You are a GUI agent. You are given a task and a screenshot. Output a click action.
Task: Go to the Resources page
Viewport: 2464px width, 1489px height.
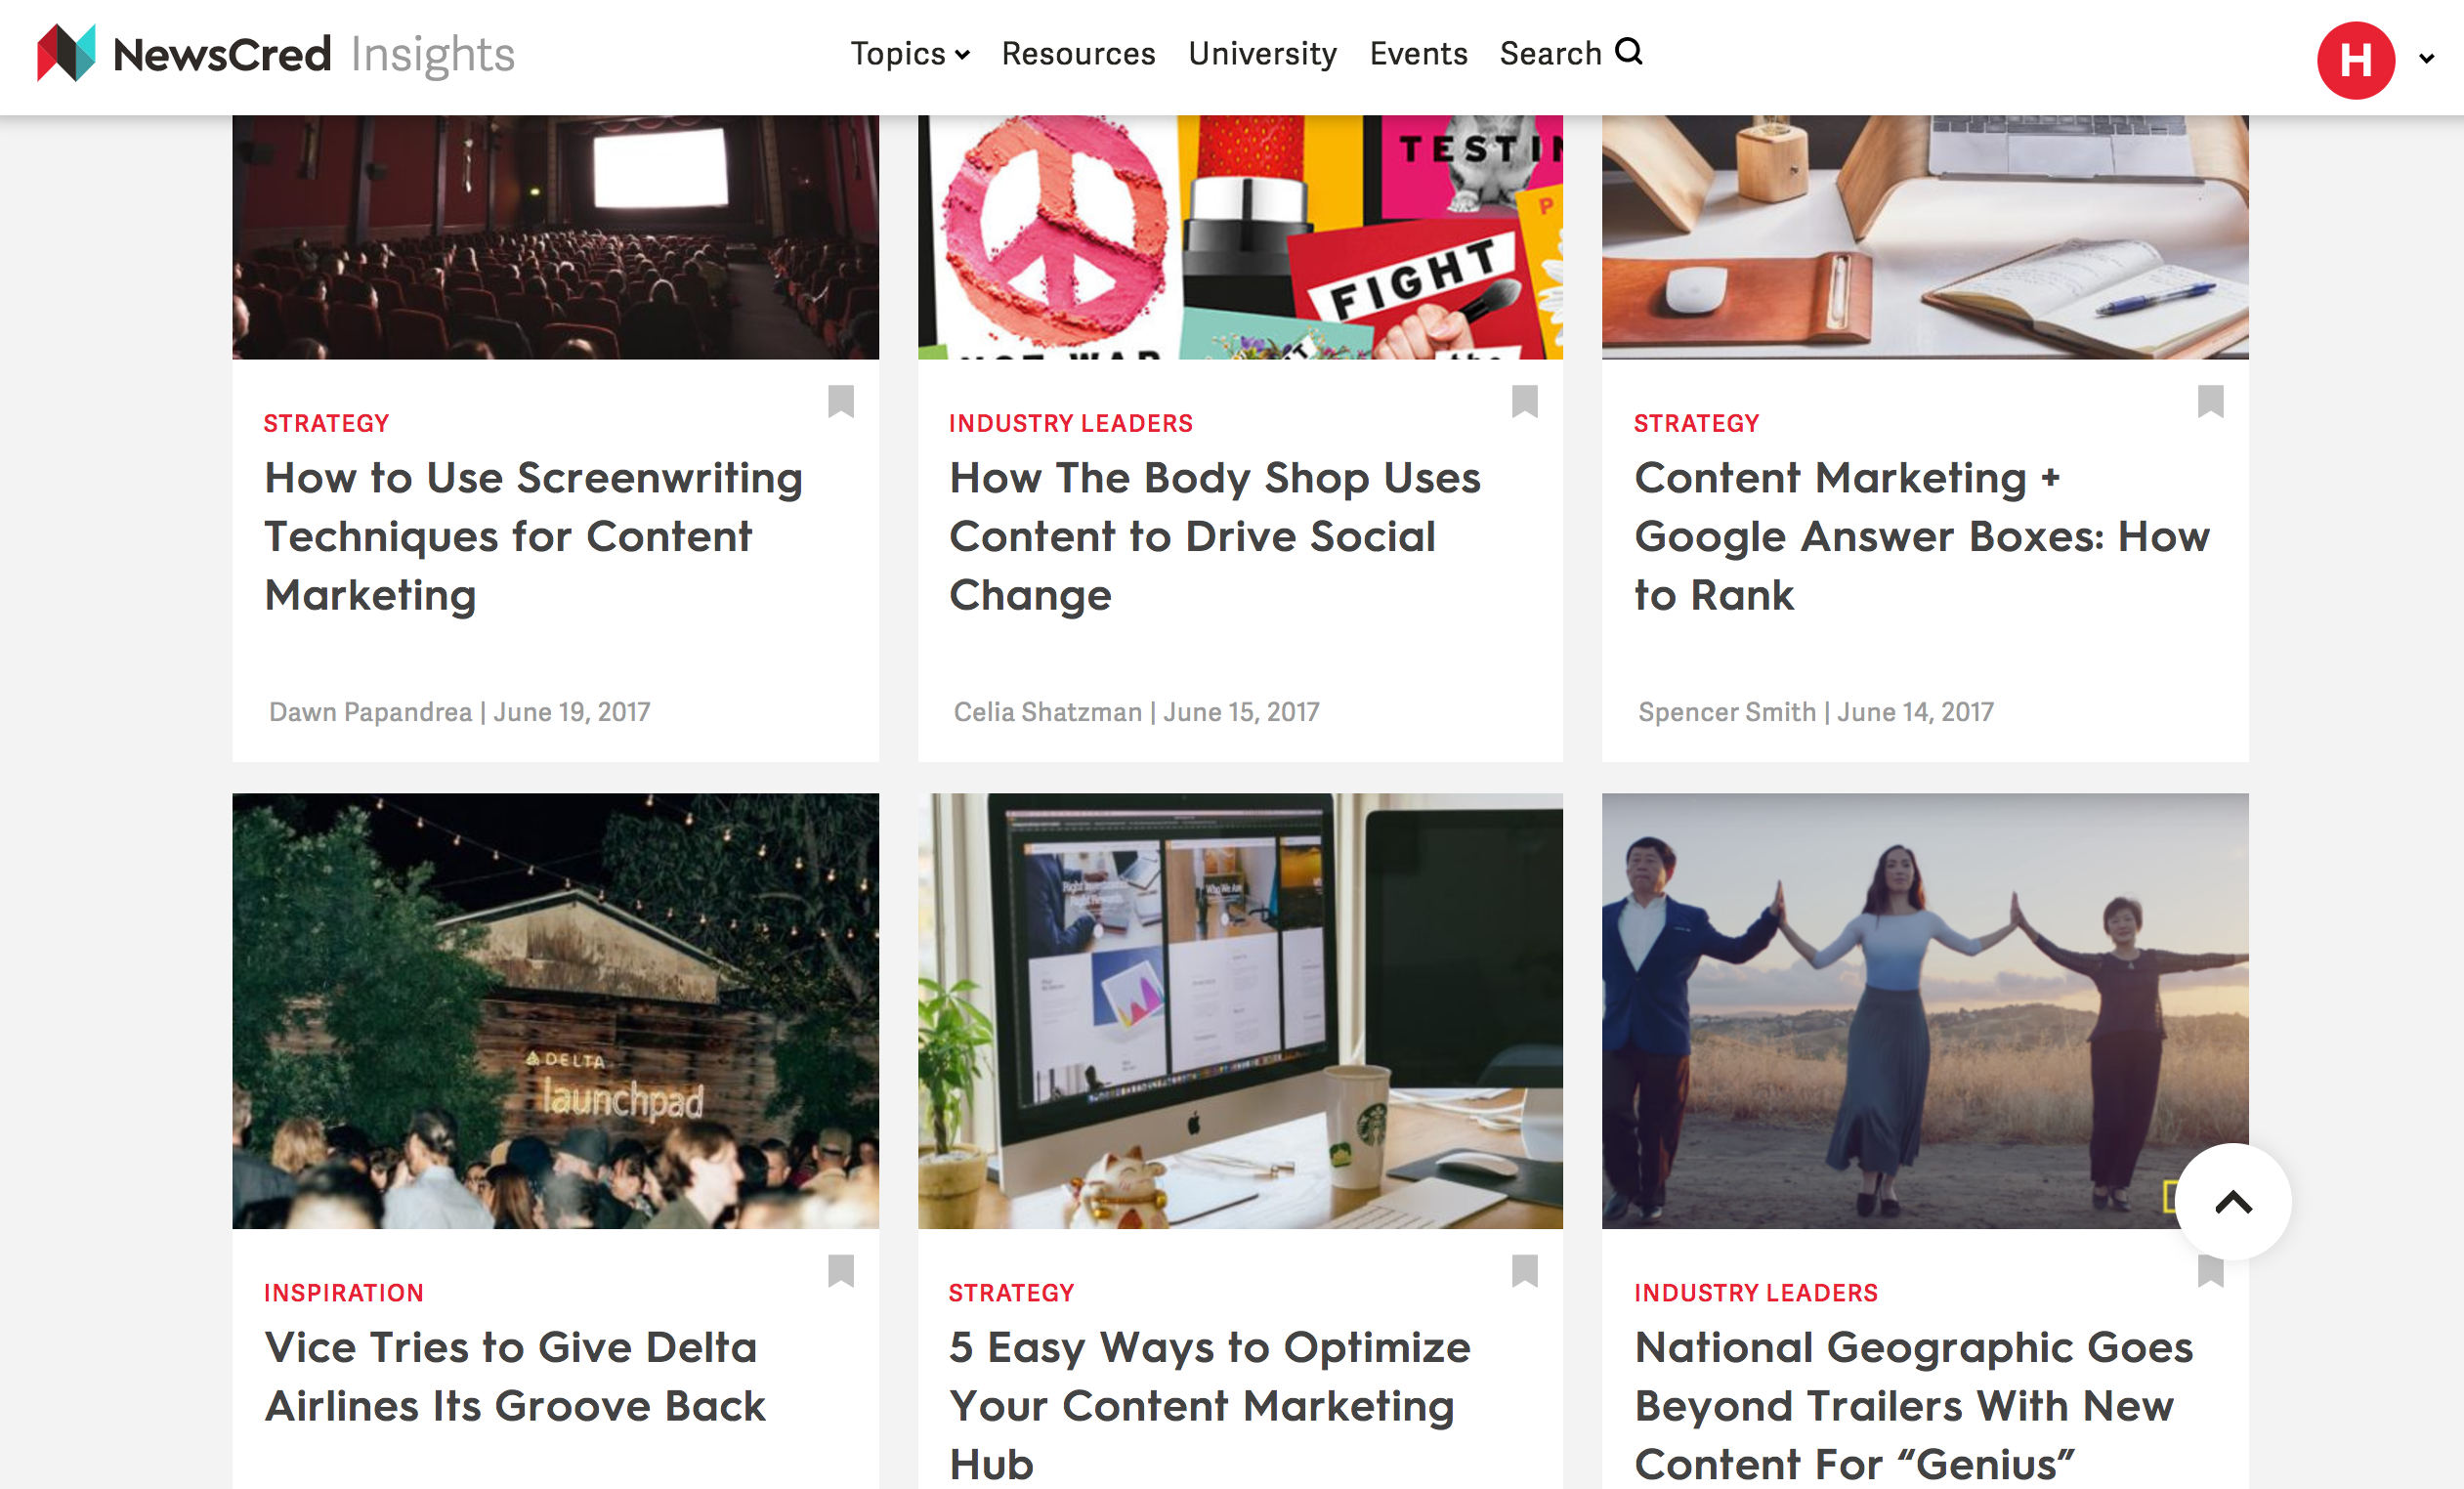pyautogui.click(x=1078, y=54)
